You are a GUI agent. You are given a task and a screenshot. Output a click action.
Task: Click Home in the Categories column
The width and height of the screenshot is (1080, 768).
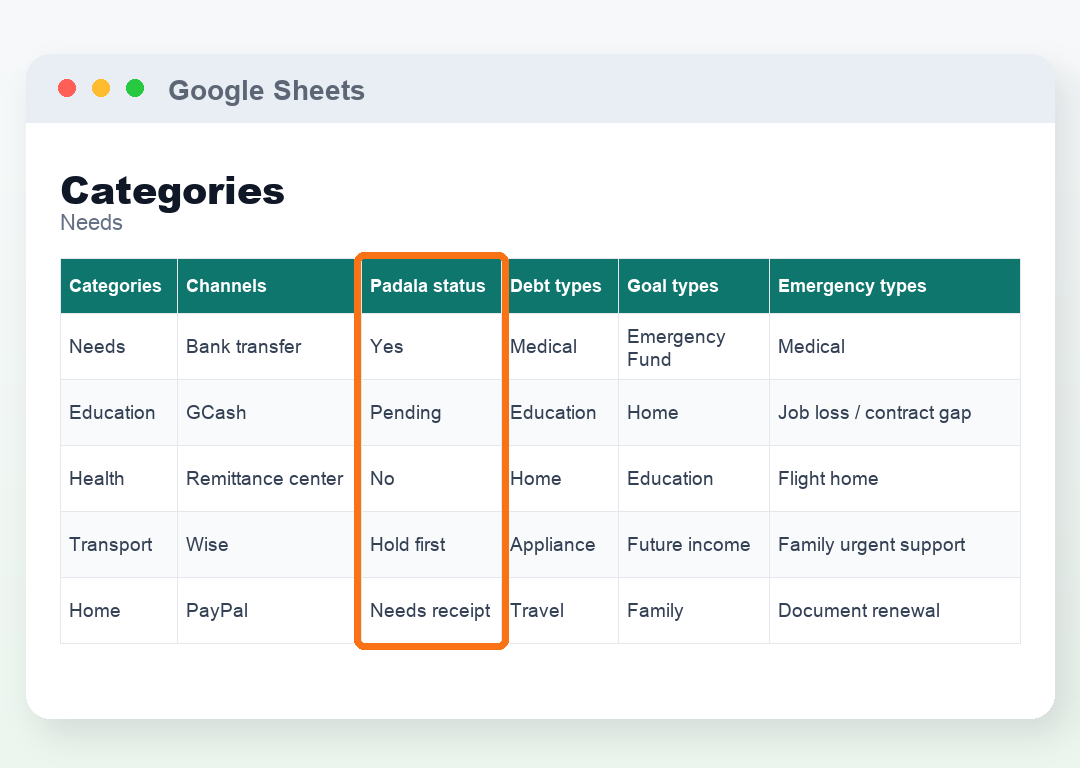119,611
